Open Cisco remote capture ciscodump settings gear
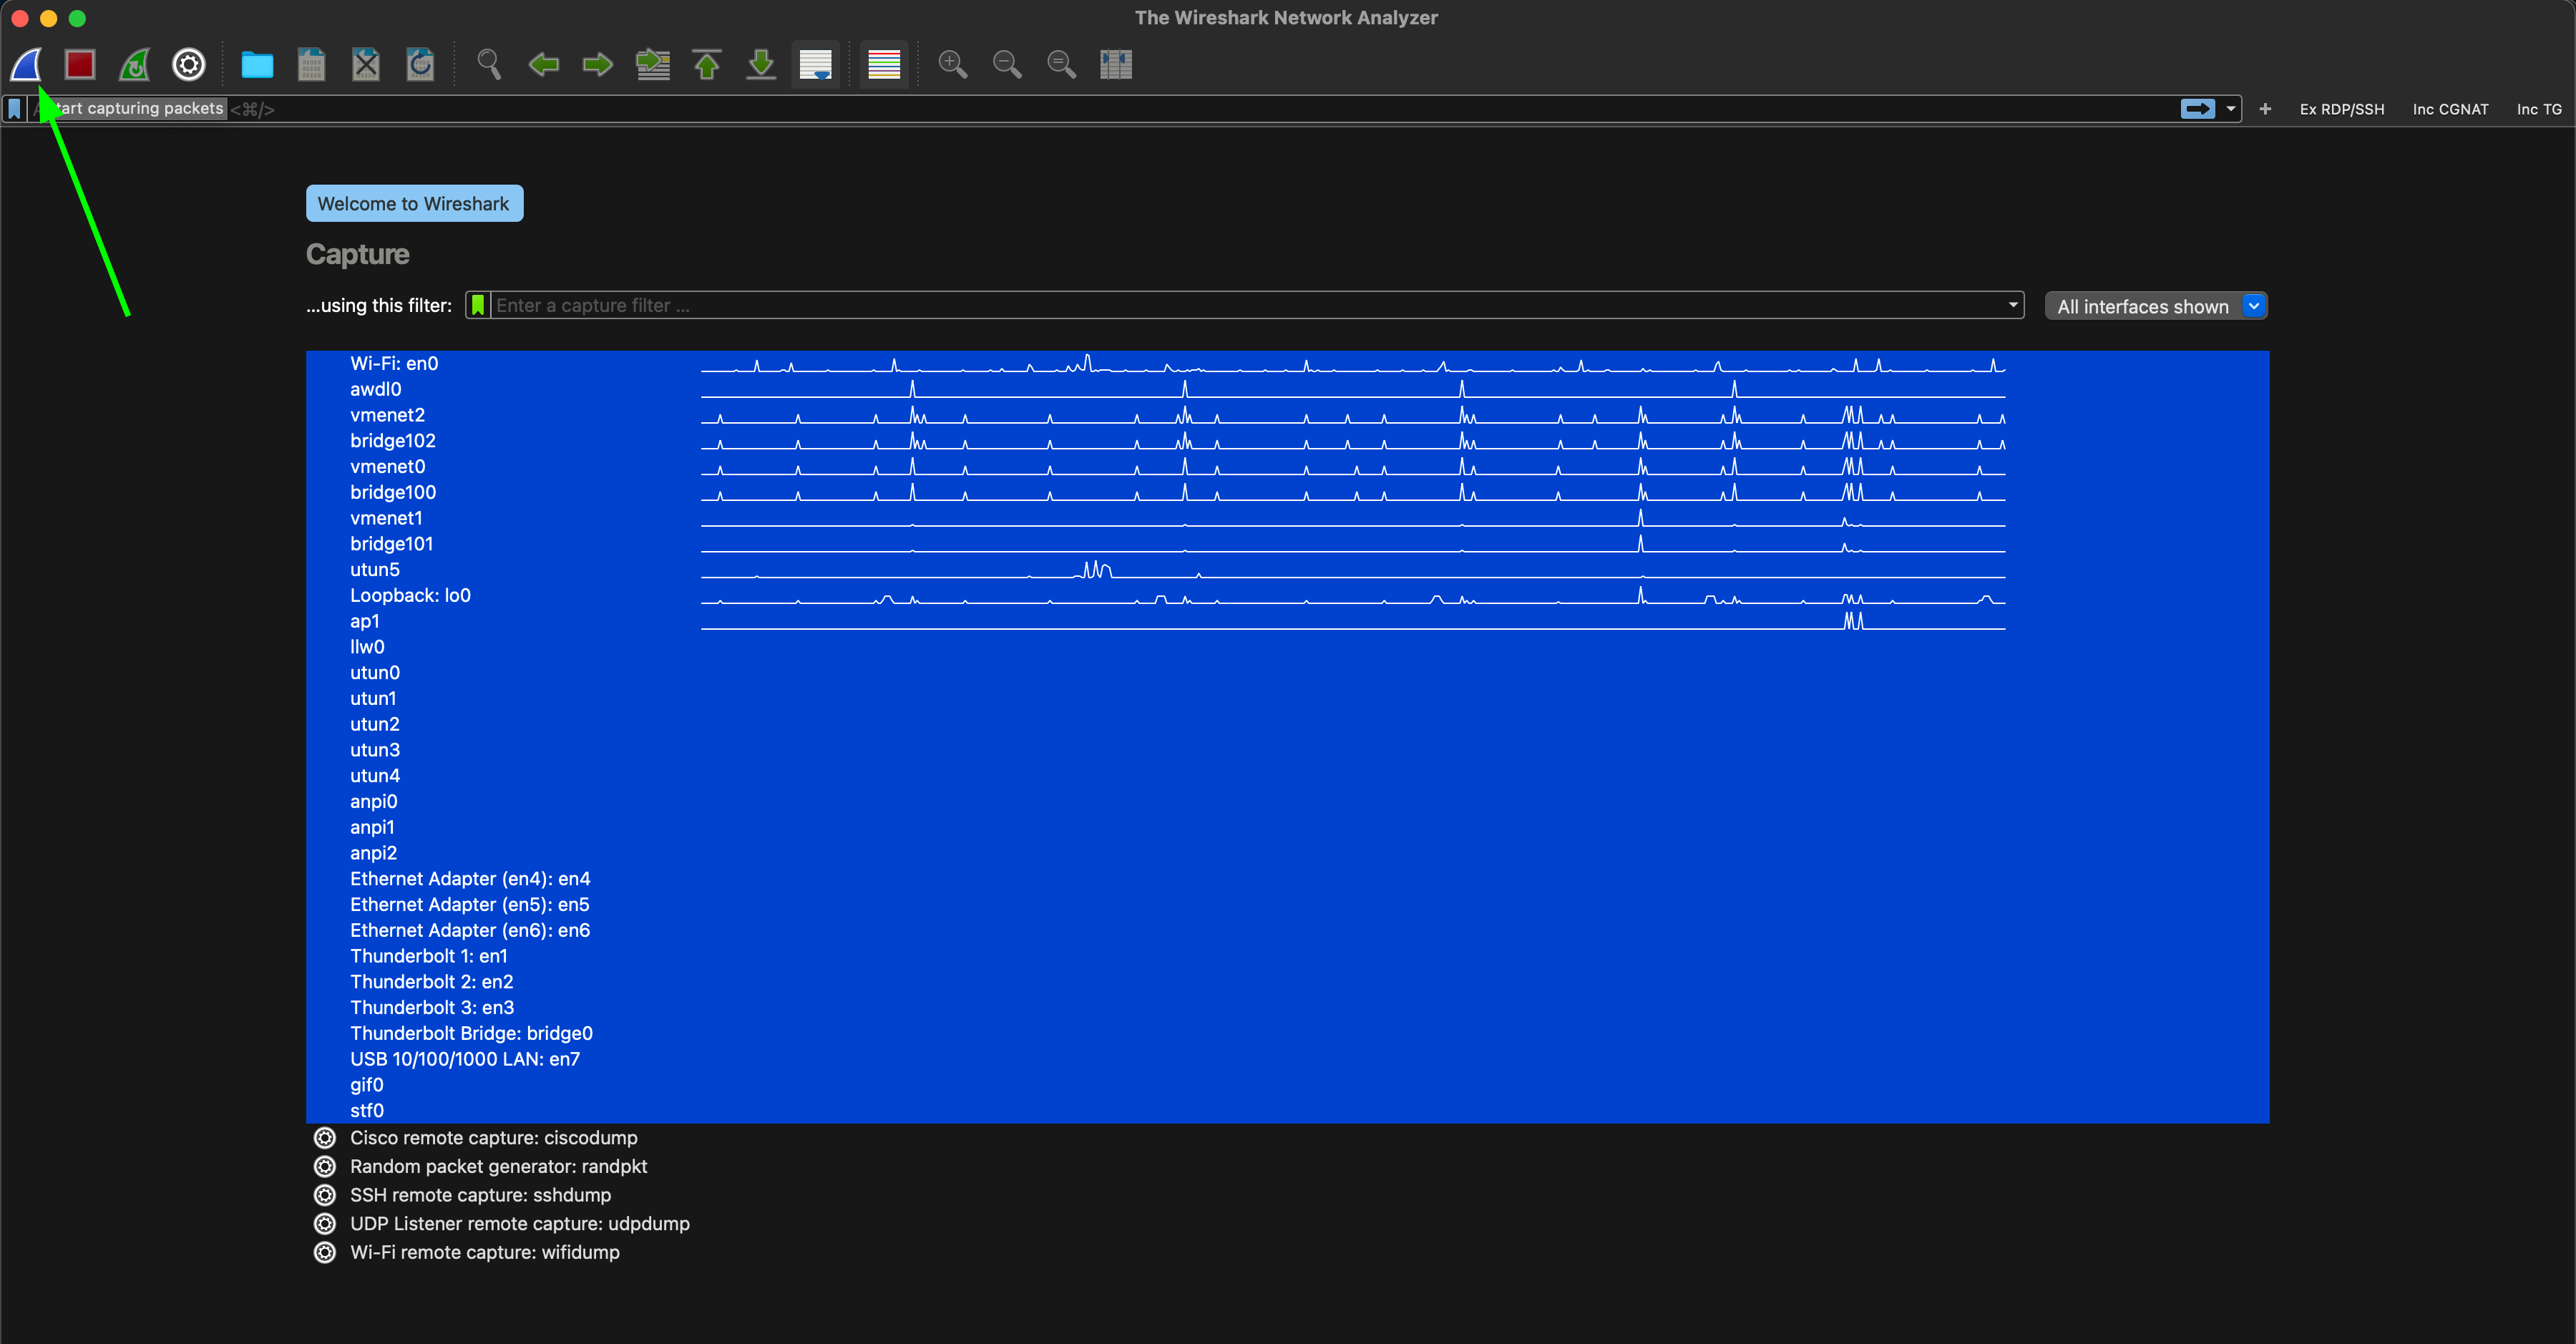 325,1138
